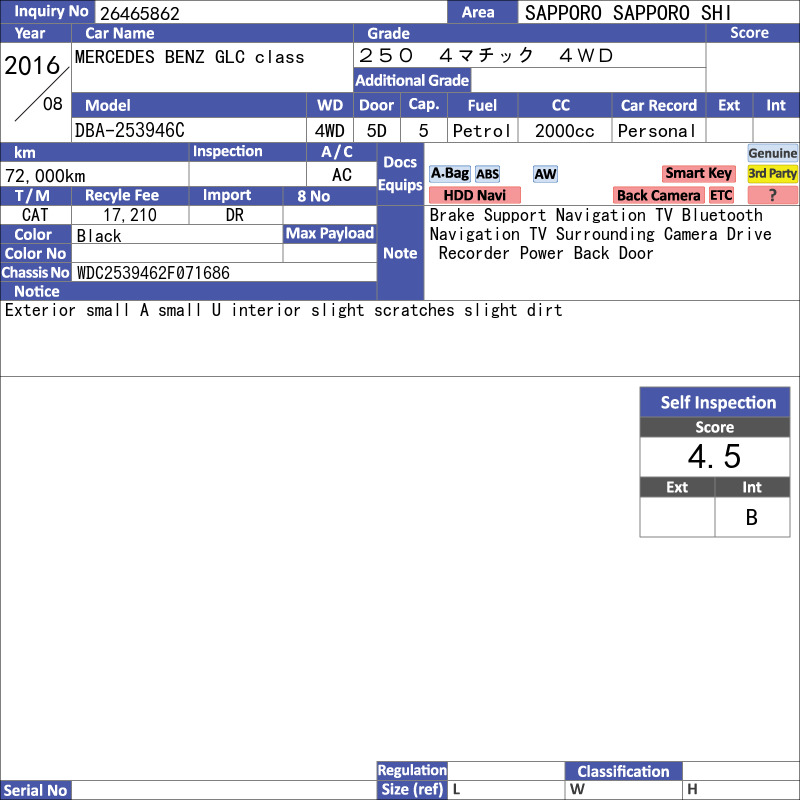This screenshot has width=800, height=800.
Task: Click area value SAPPORO SAPPORO SHI
Action: [x=628, y=13]
